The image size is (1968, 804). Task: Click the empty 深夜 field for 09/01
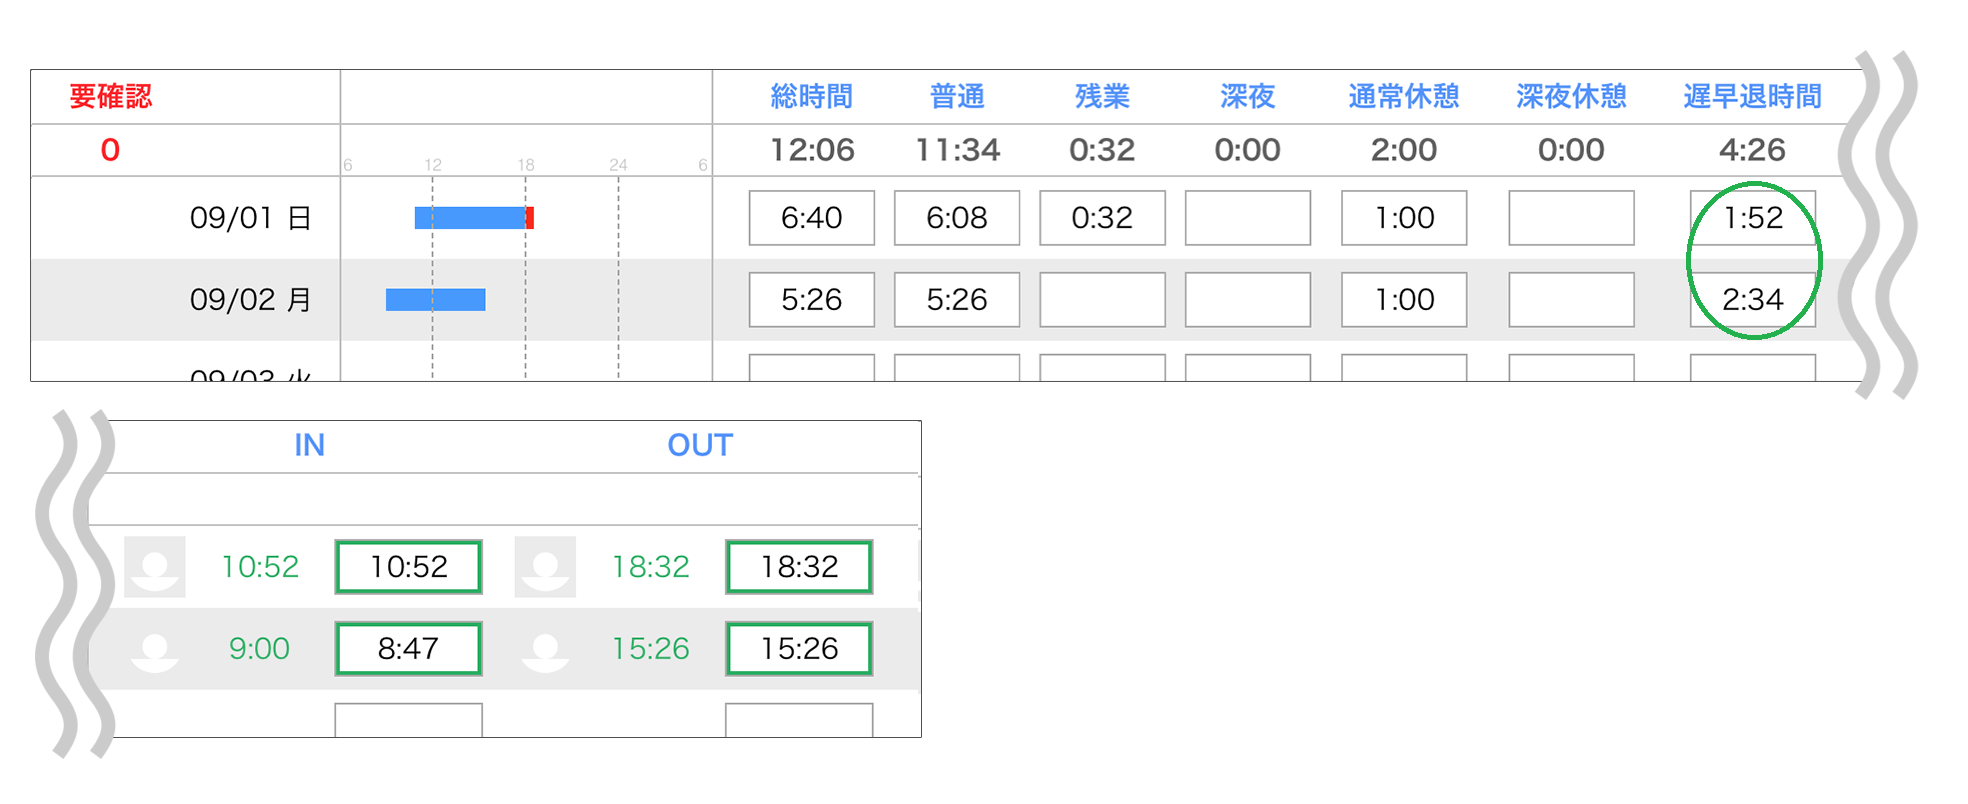[1248, 218]
